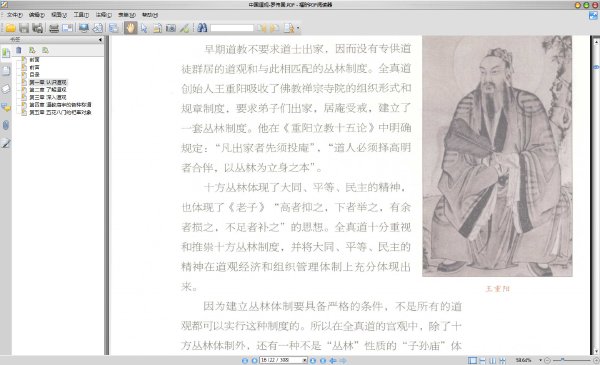
Task: Open the 帮助 menu
Action: [x=150, y=15]
